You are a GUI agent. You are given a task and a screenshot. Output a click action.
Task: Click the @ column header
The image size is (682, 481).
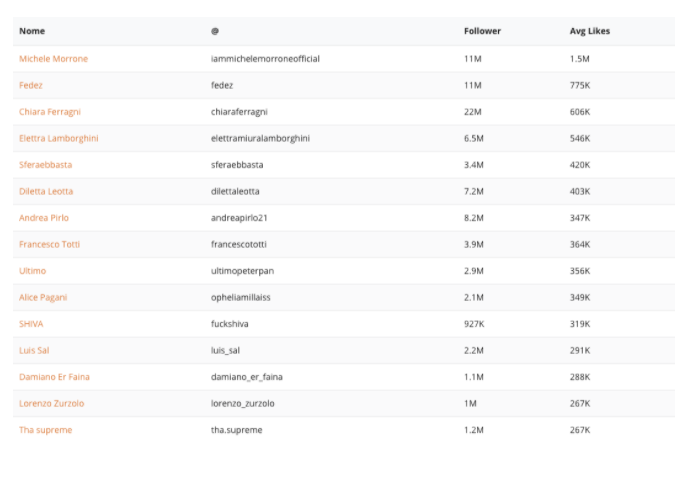coord(215,31)
